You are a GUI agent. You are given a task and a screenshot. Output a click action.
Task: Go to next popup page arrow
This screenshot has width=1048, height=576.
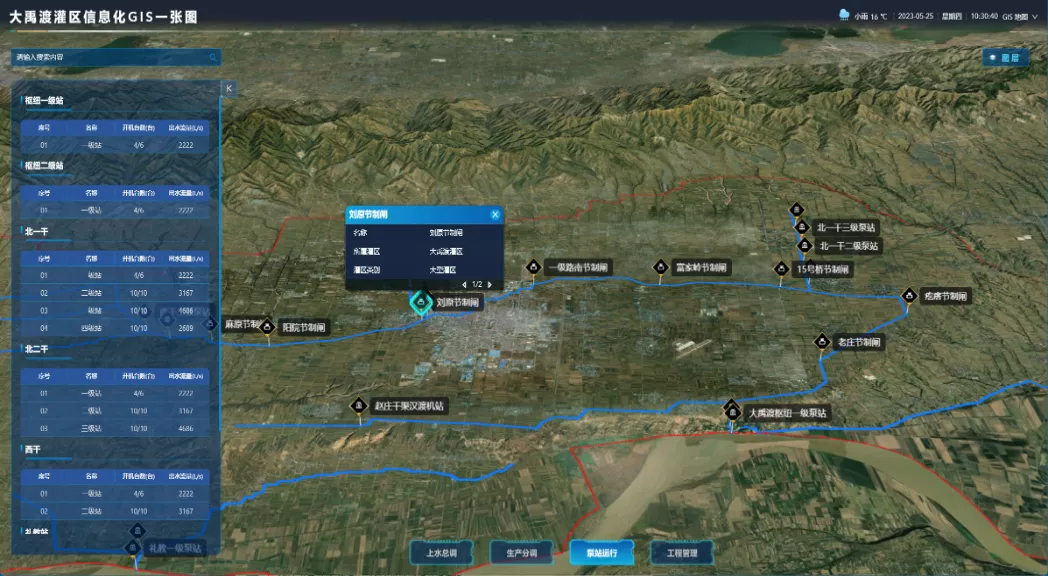tap(490, 285)
